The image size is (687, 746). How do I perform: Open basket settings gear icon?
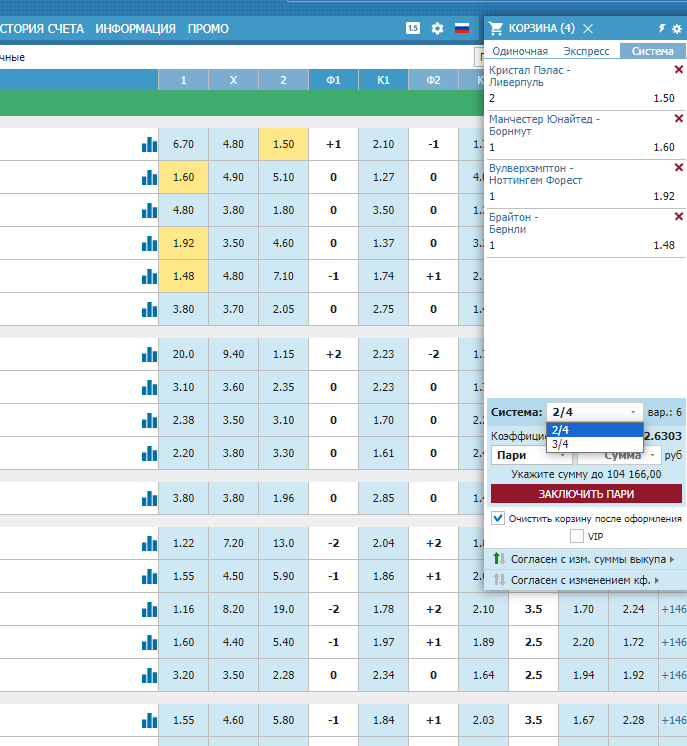(677, 29)
